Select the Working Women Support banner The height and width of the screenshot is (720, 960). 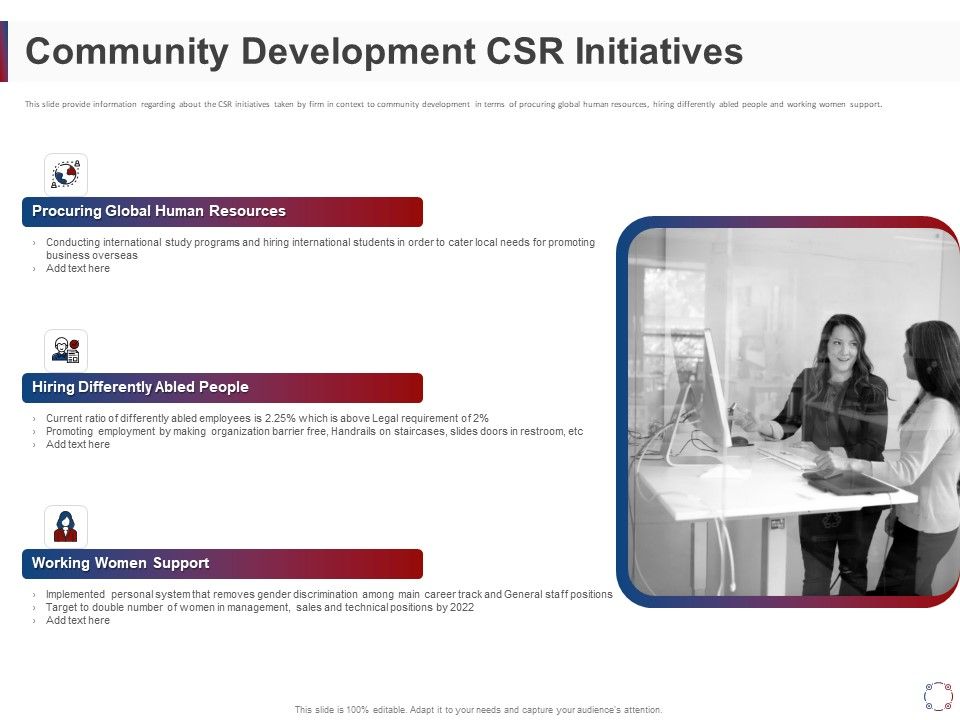point(222,564)
